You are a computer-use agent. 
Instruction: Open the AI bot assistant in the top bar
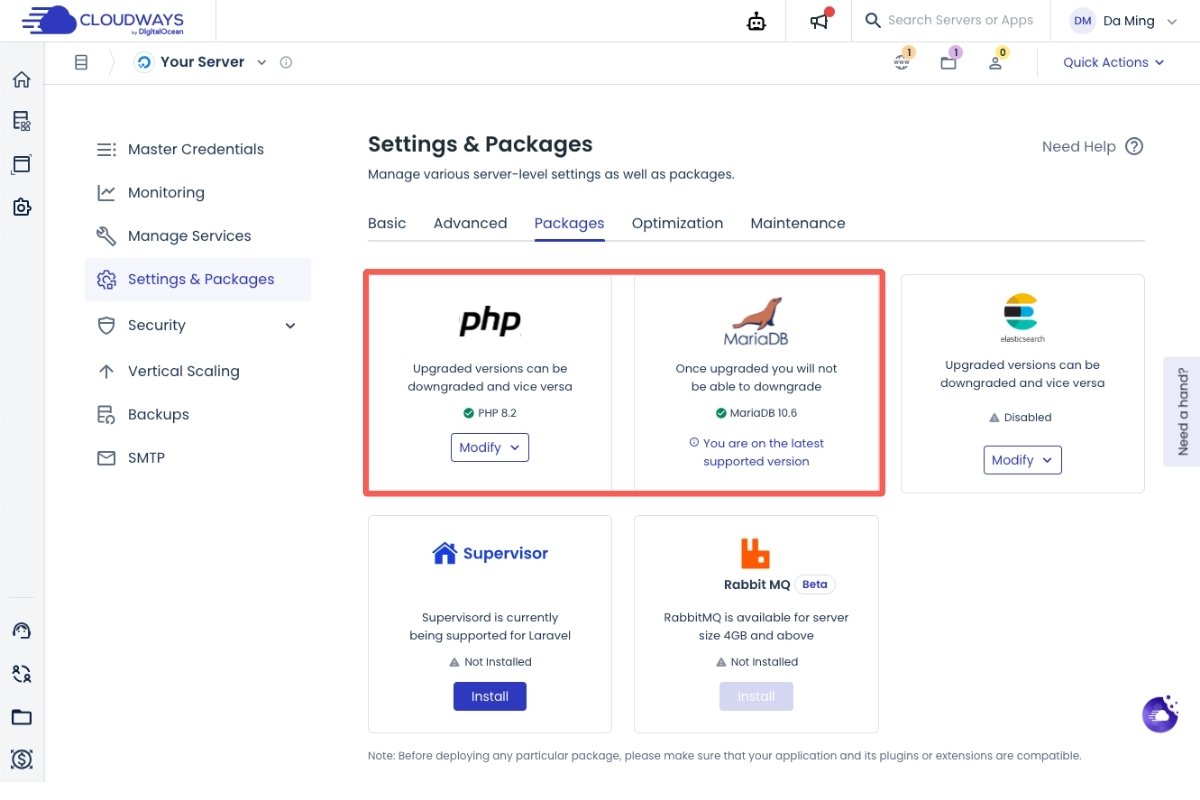756,20
